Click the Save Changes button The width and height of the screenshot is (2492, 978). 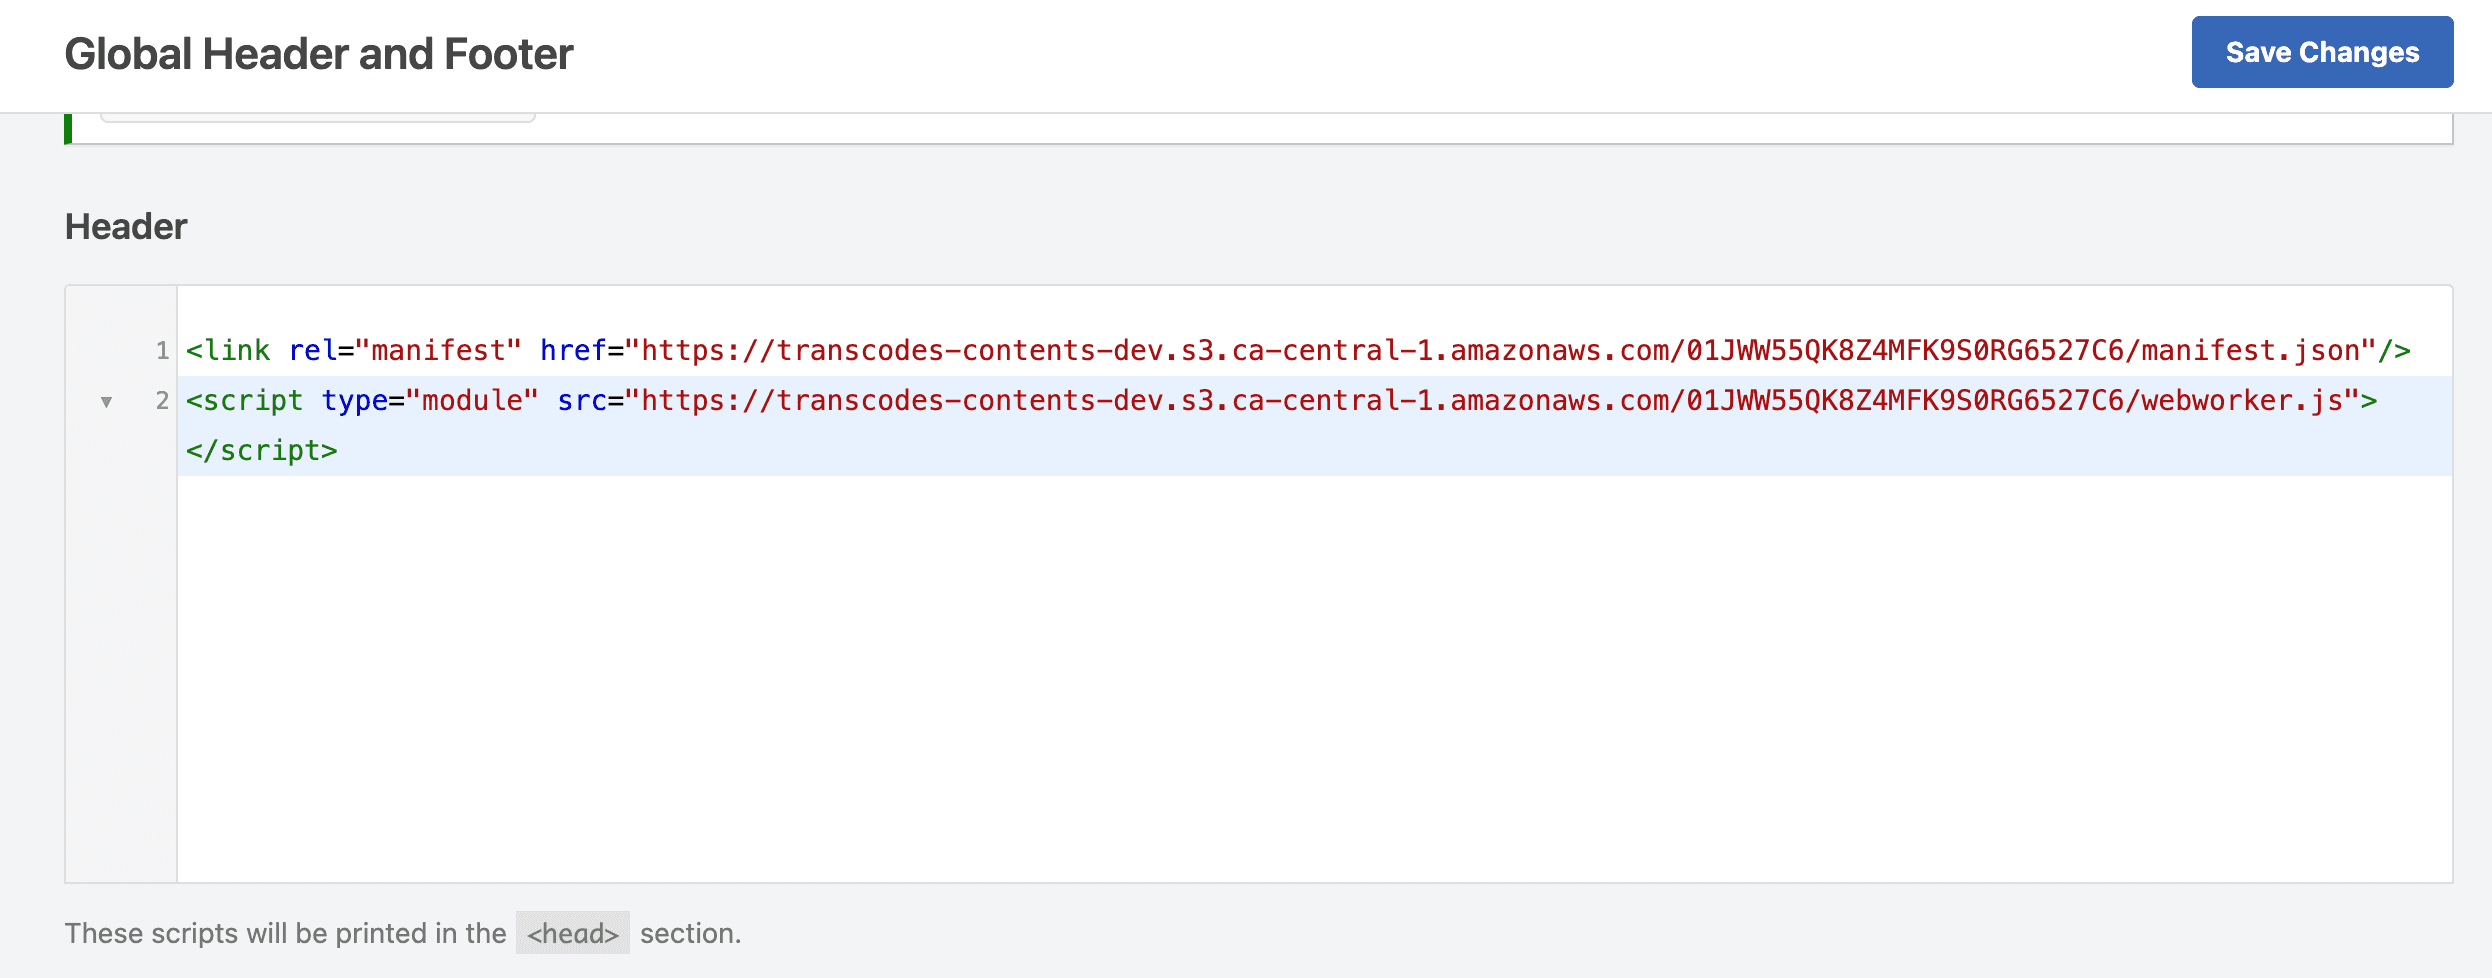click(2322, 52)
